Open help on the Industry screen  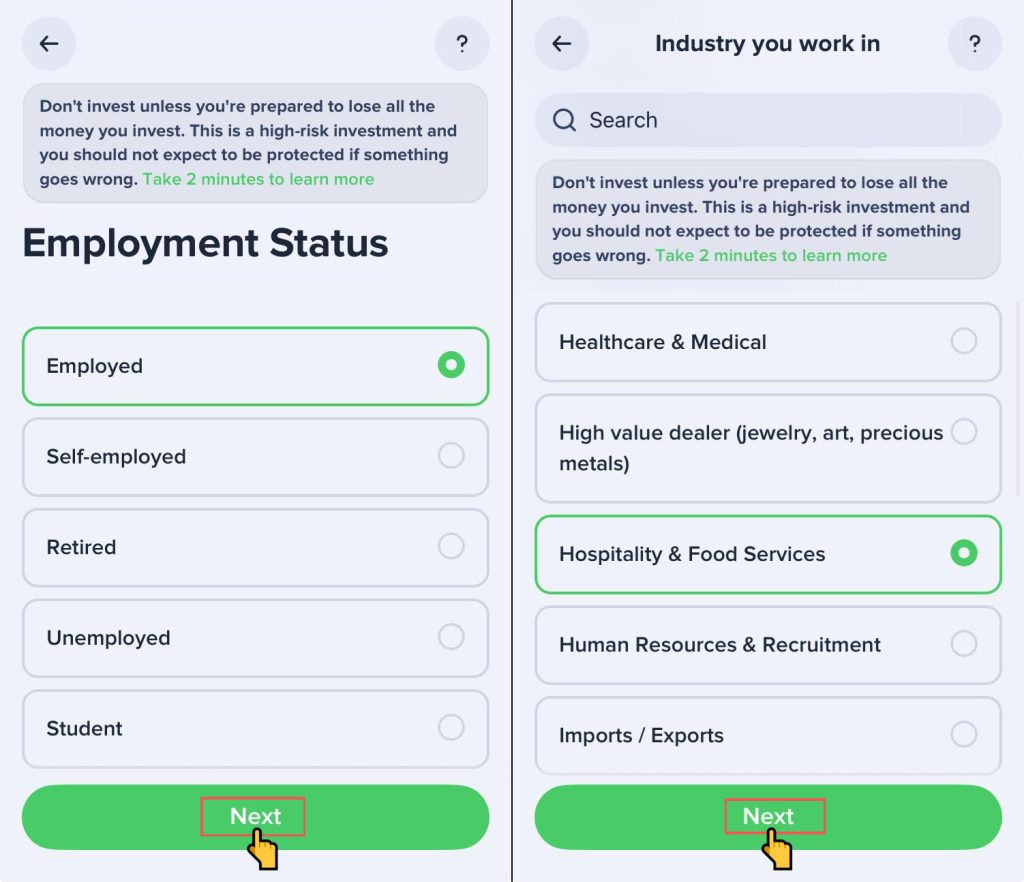point(974,44)
